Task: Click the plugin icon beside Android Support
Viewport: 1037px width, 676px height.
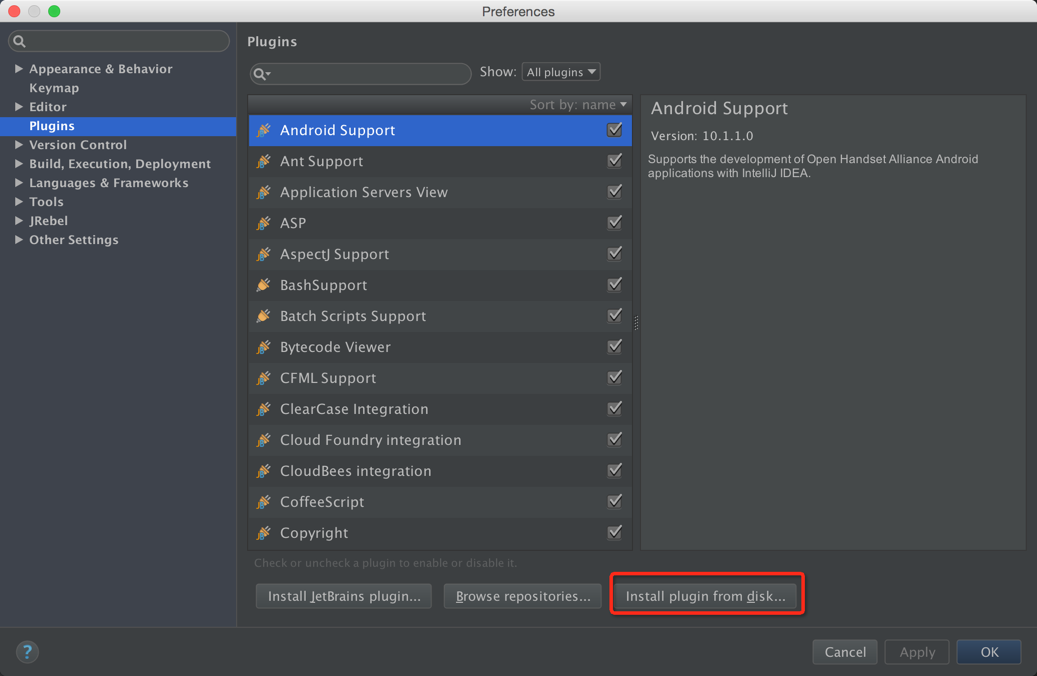Action: coord(264,130)
